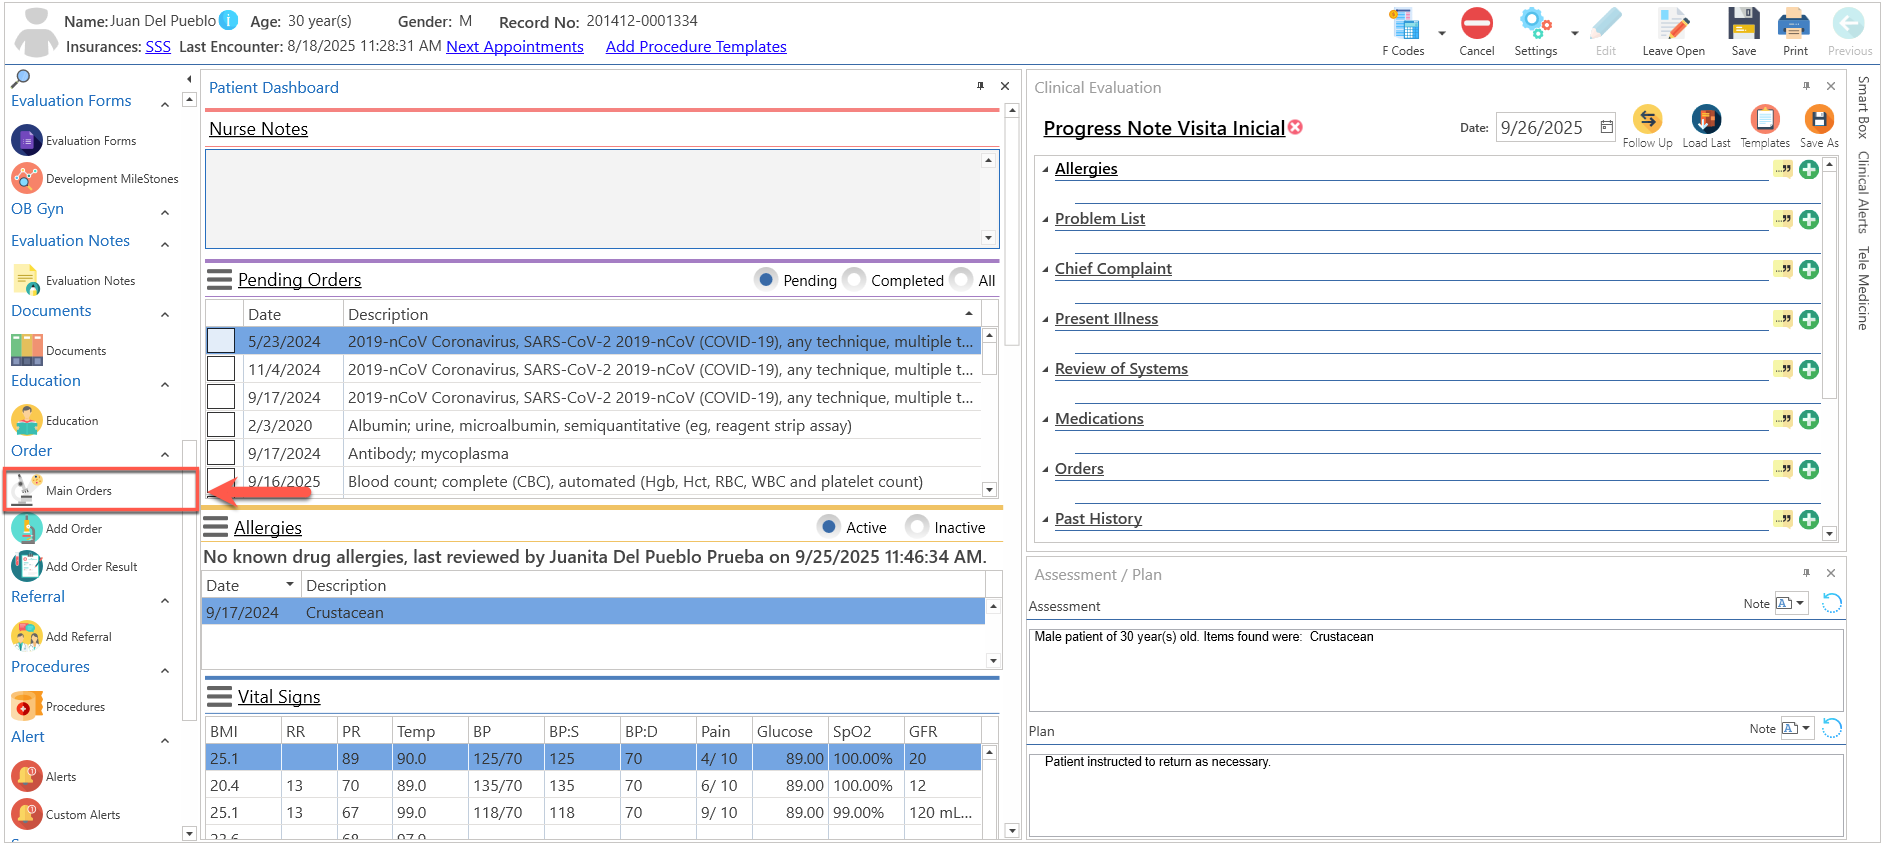Click the Leave Open icon
The image size is (1883, 848).
(1673, 24)
